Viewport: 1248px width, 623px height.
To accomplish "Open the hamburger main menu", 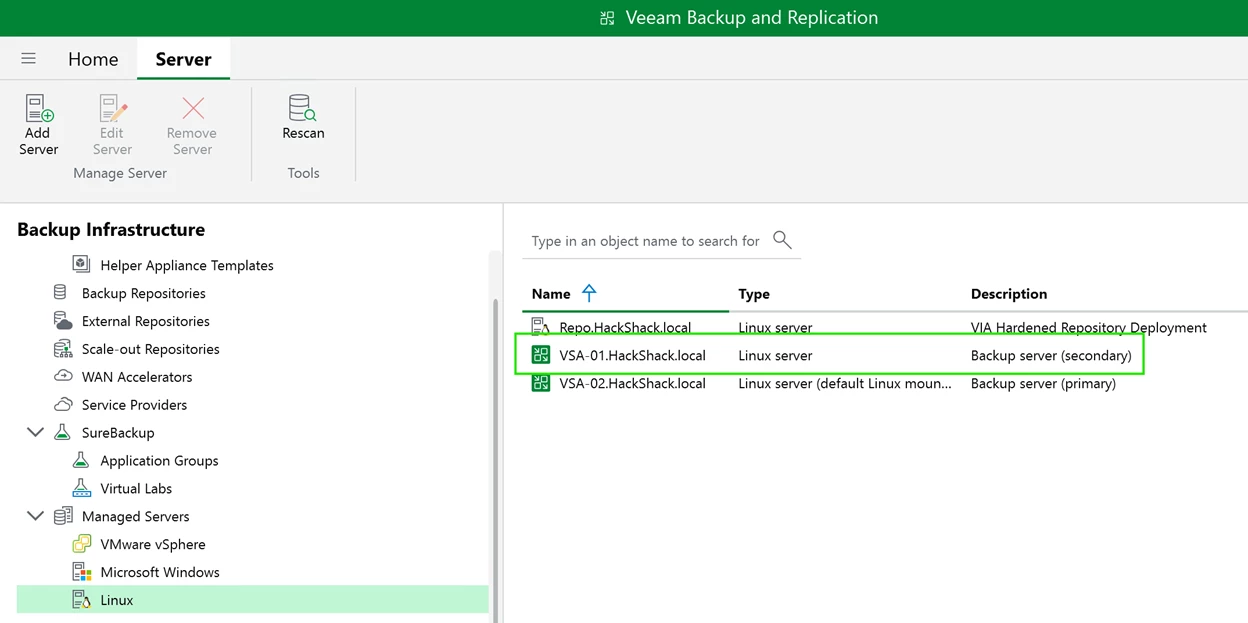I will (x=29, y=59).
